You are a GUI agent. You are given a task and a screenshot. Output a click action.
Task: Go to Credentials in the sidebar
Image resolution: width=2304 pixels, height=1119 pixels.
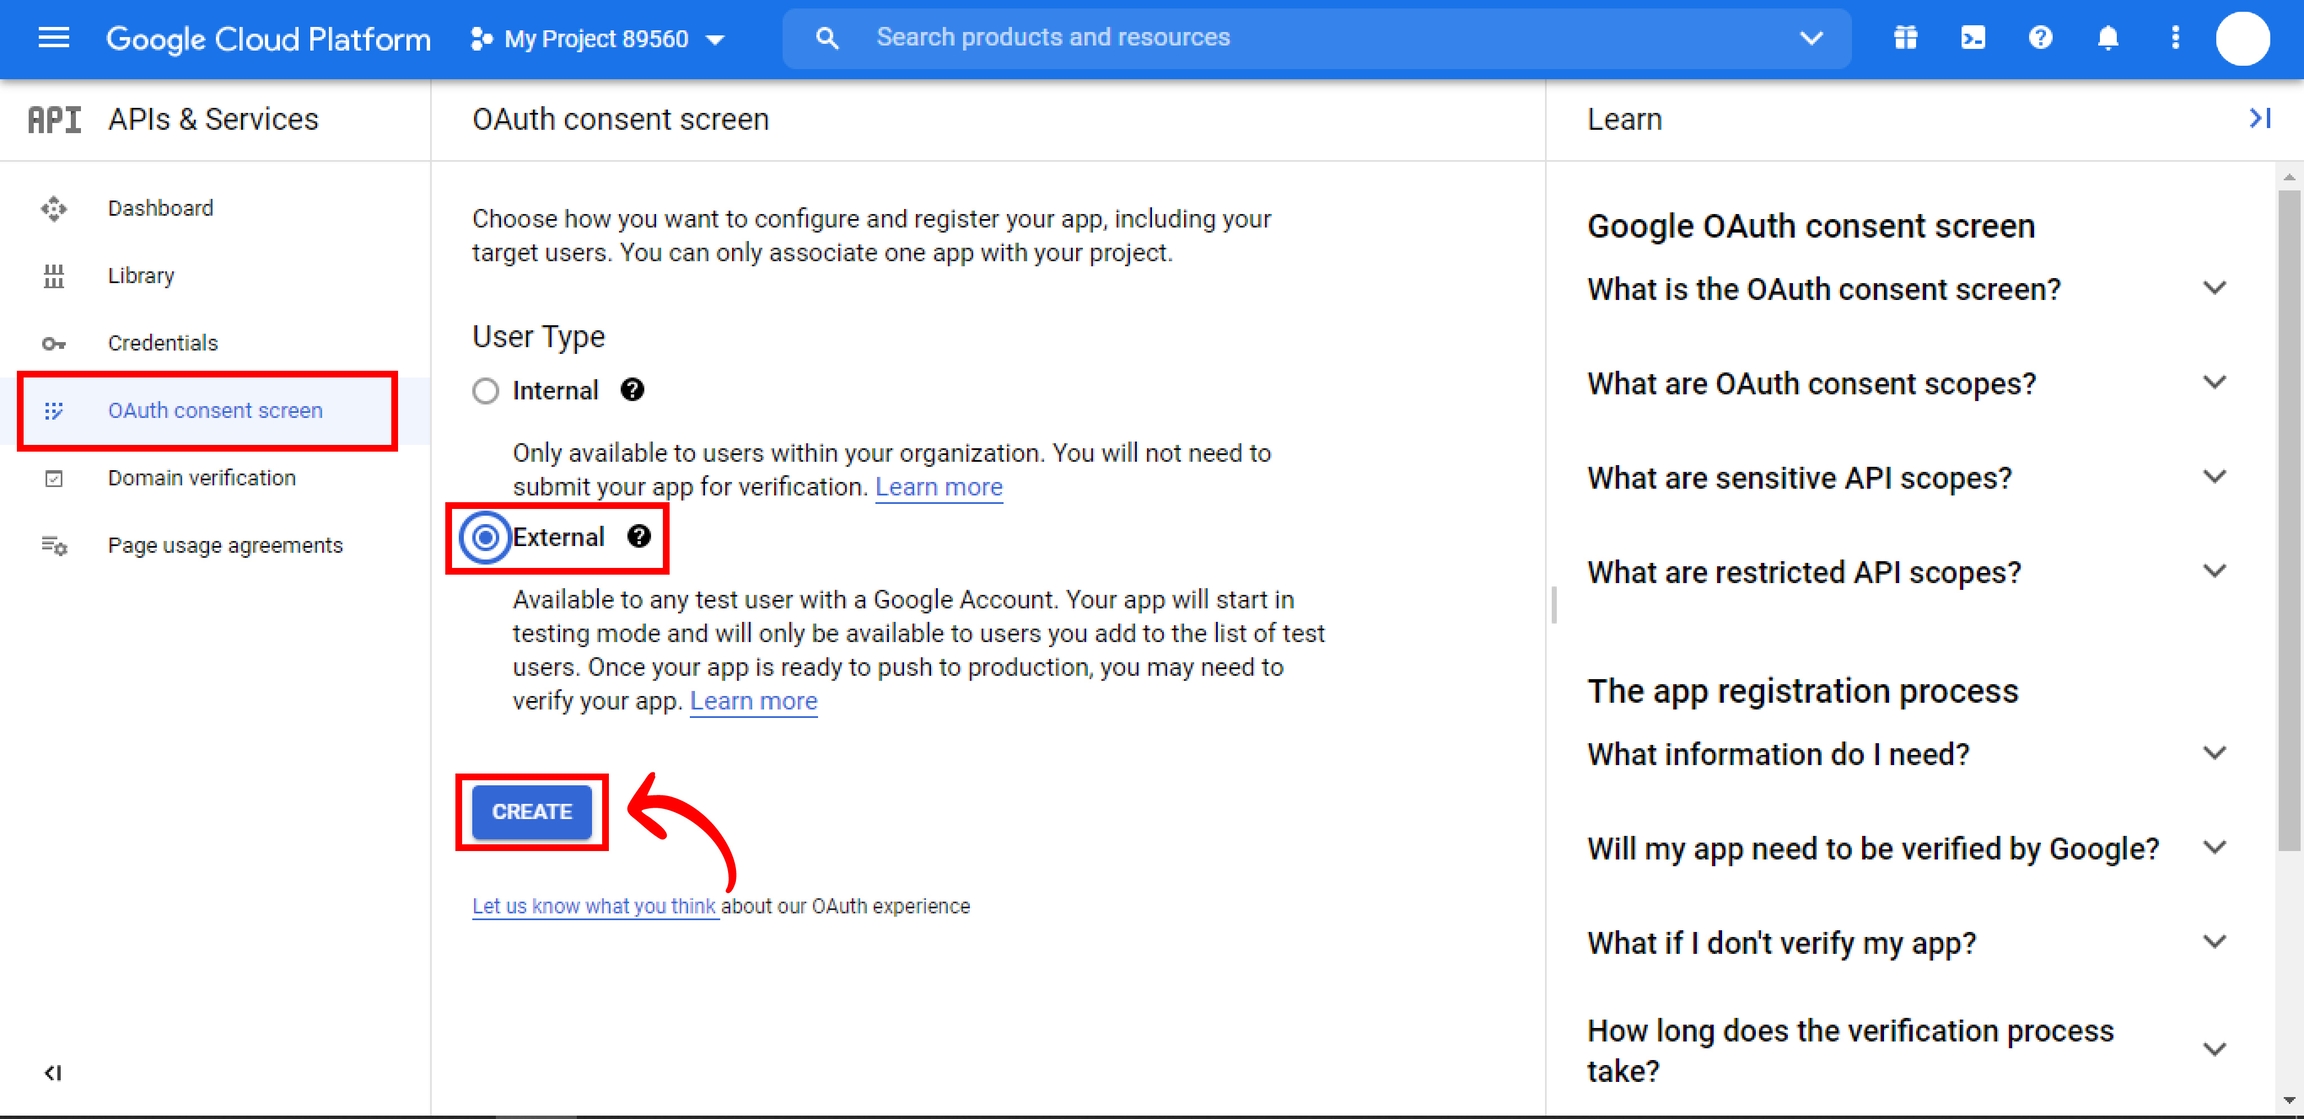point(163,343)
